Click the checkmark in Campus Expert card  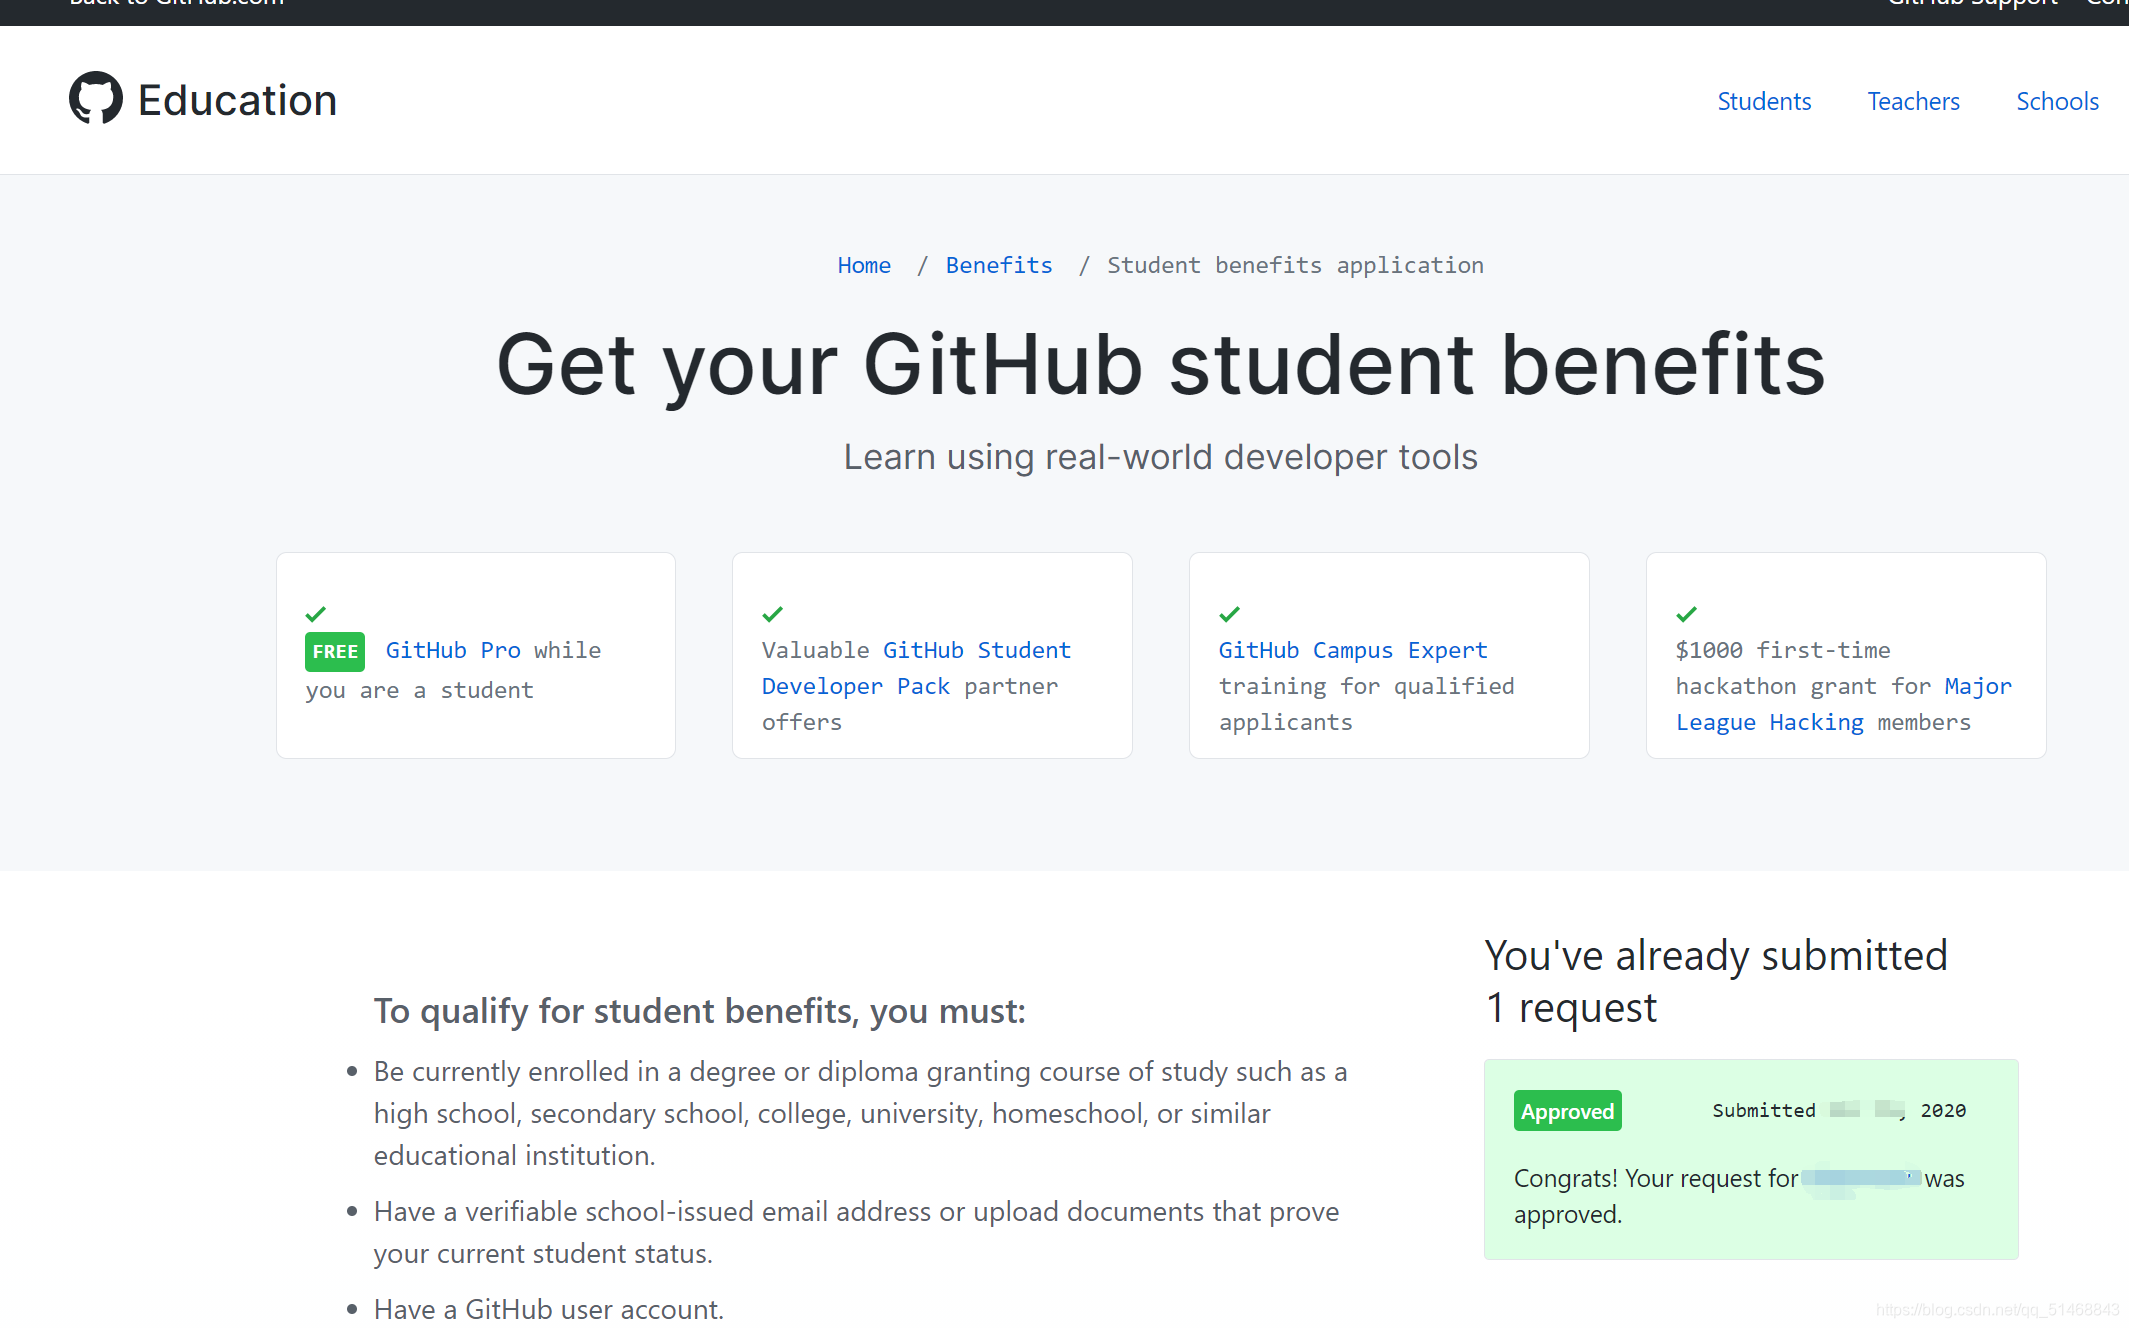(1229, 614)
